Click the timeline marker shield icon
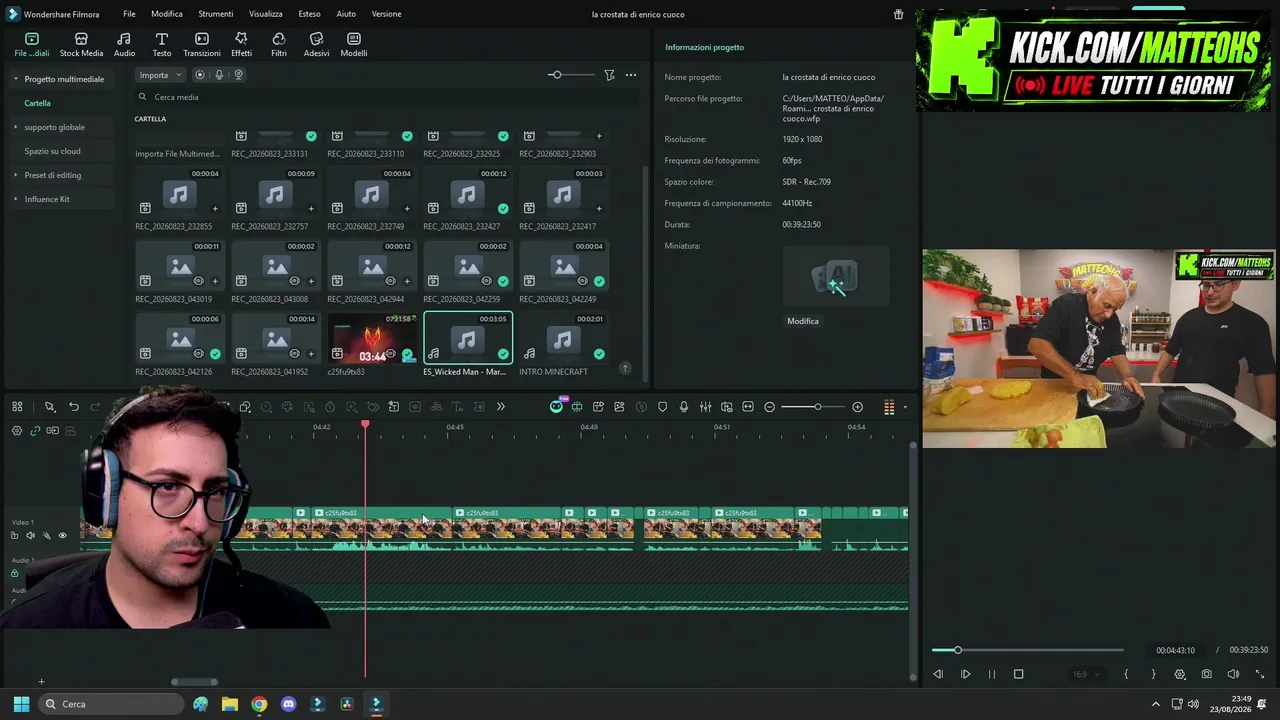 click(662, 407)
